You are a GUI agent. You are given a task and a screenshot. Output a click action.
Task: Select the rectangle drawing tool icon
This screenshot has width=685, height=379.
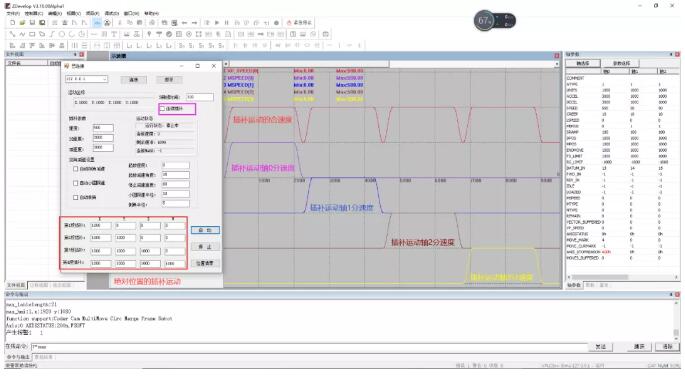click(32, 34)
